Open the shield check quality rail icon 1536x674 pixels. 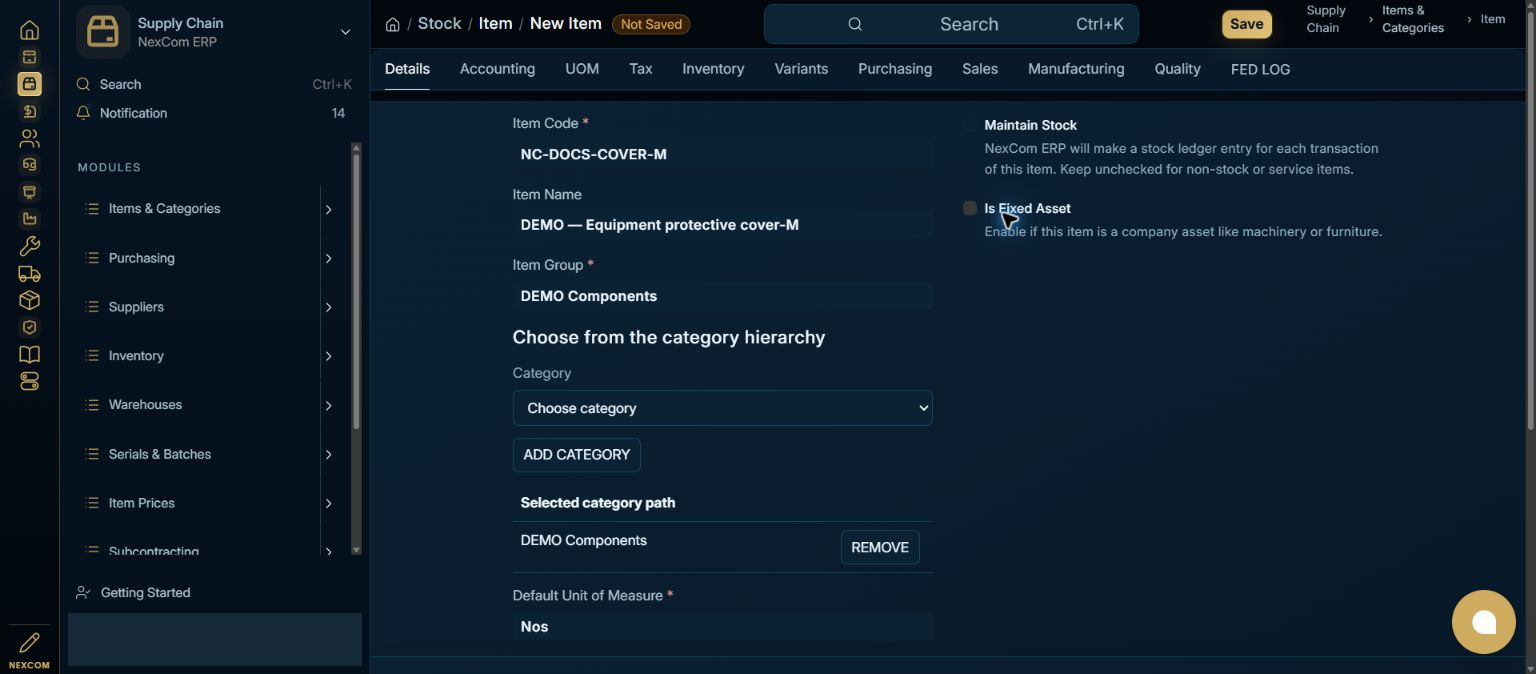[x=29, y=327]
